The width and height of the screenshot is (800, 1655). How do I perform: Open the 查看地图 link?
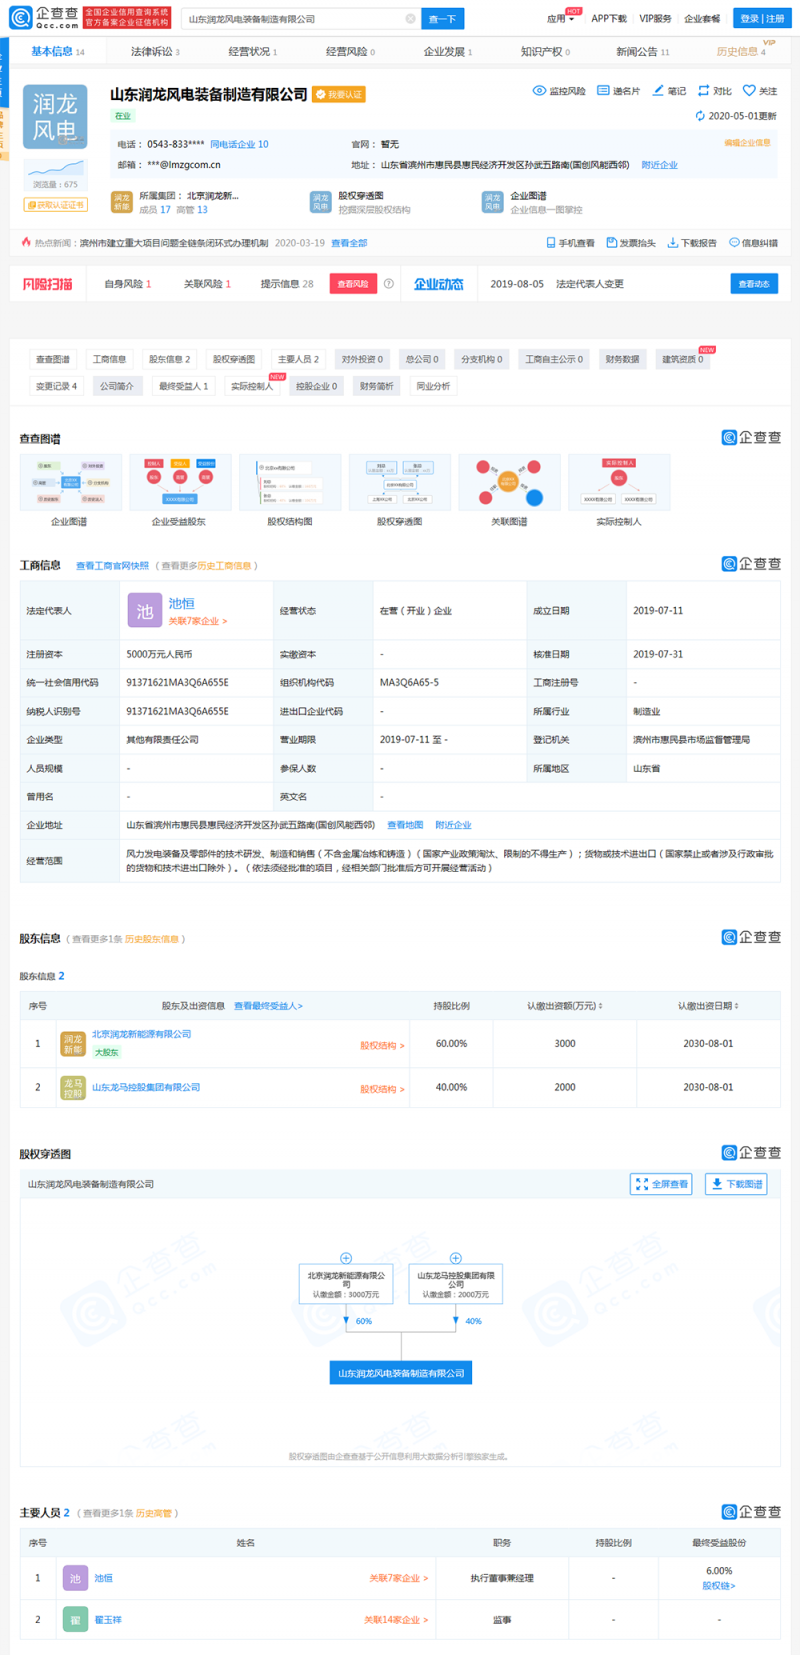tap(405, 825)
